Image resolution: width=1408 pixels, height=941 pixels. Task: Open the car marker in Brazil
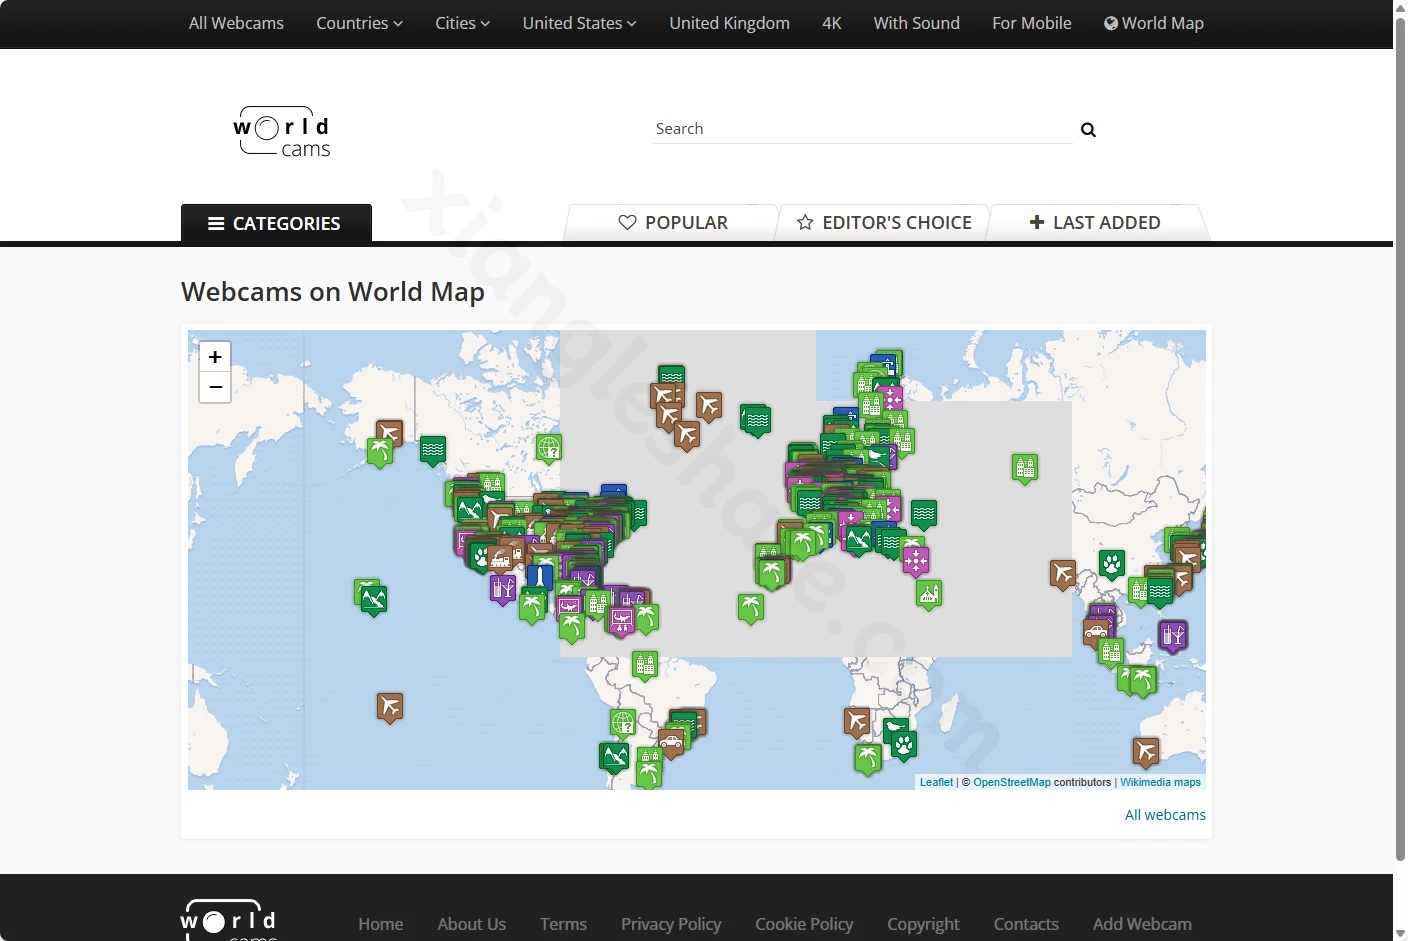(671, 742)
